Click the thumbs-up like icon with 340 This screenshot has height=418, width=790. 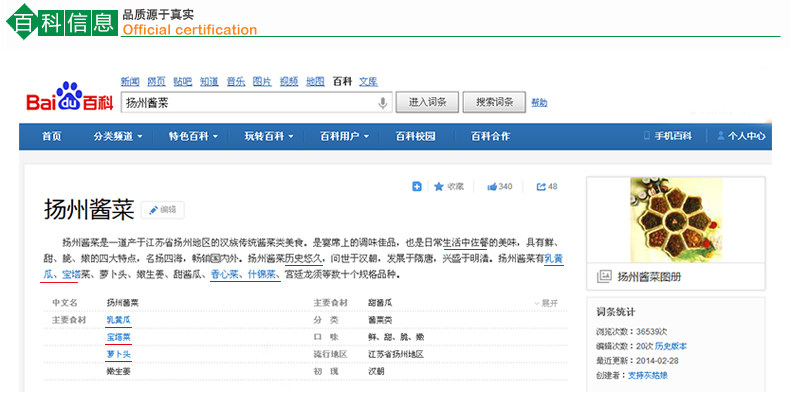pos(492,187)
